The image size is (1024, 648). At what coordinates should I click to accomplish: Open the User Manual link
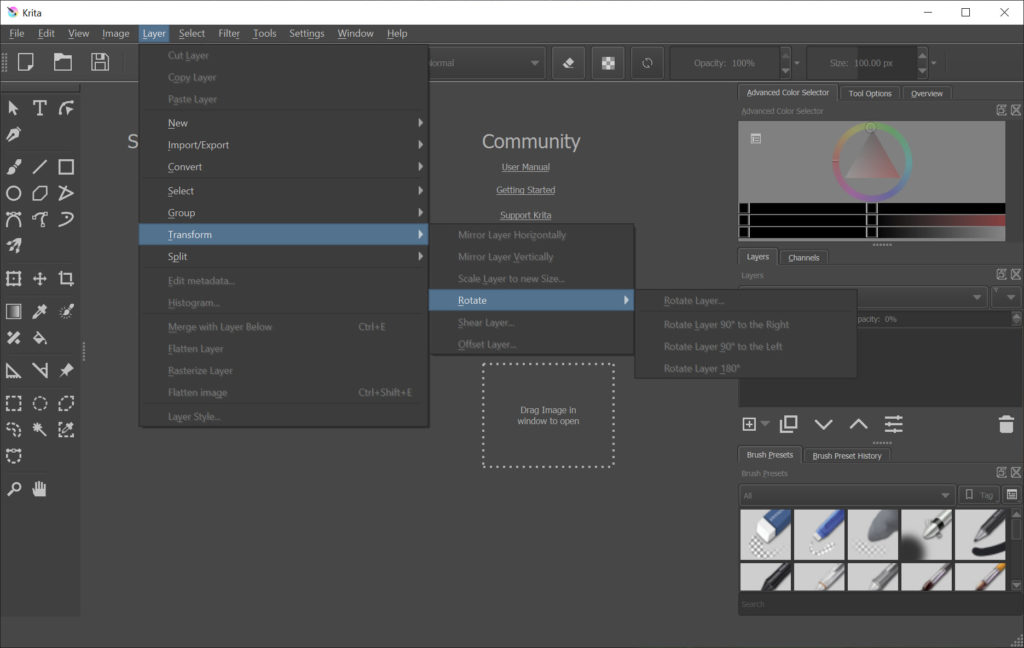[526, 167]
